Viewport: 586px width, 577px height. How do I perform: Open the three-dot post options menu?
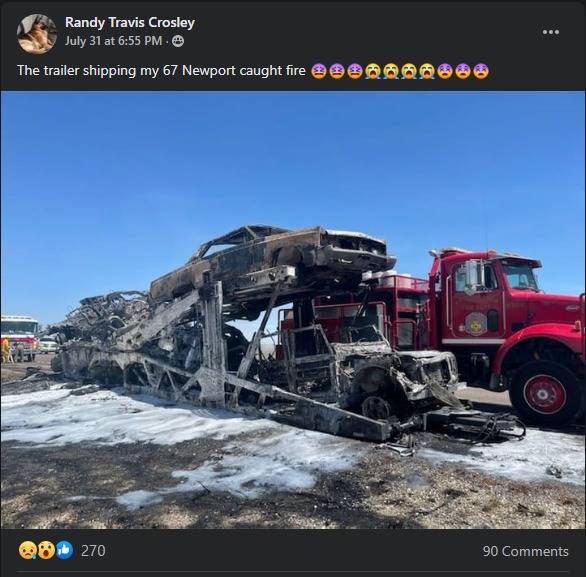coord(551,32)
